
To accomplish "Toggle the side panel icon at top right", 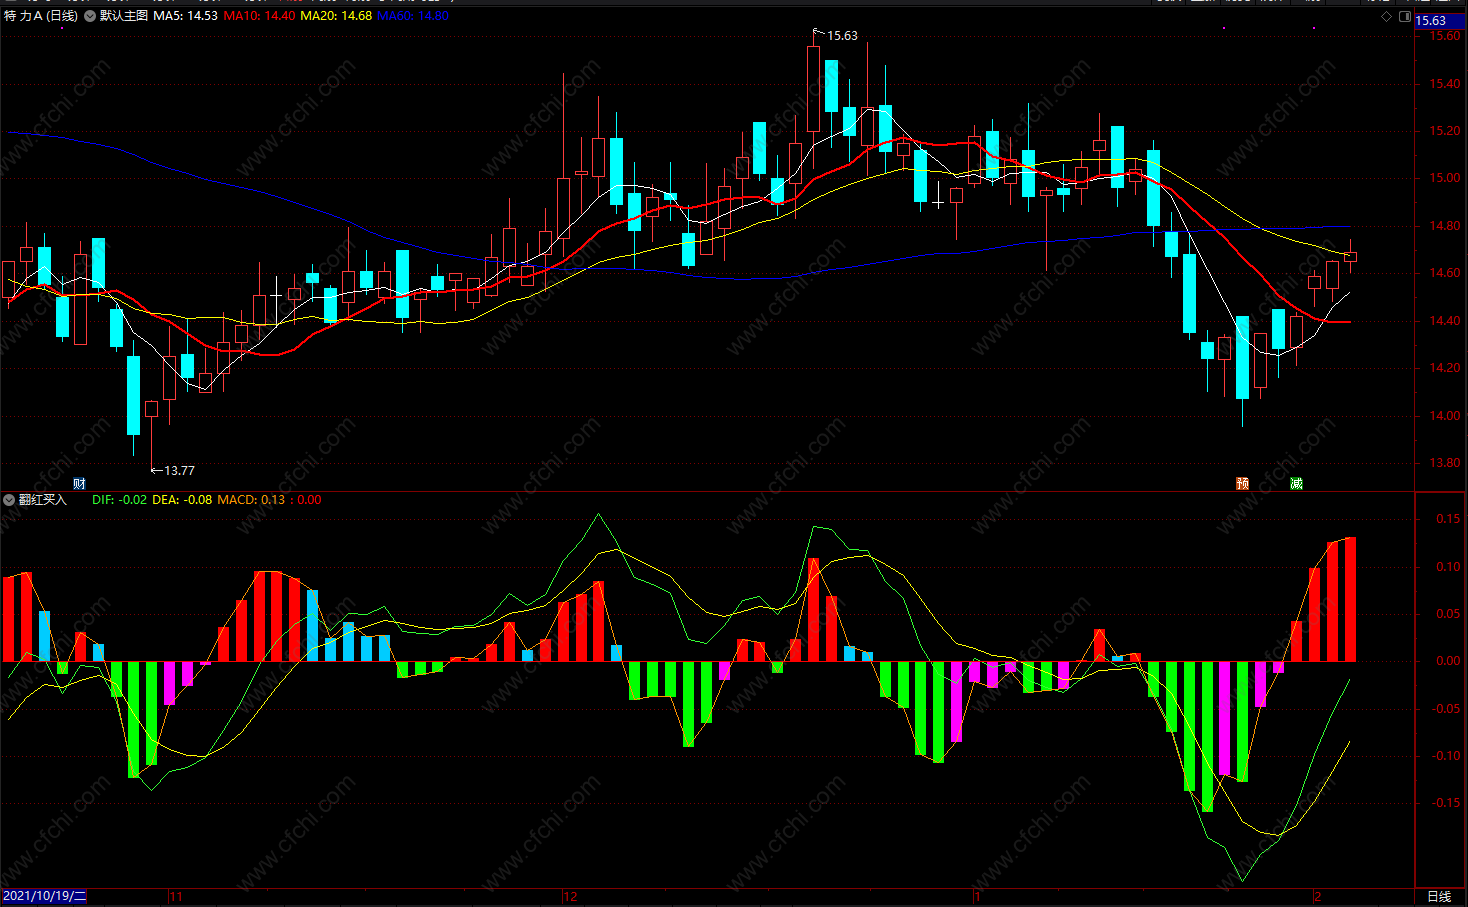I will coord(1404,17).
